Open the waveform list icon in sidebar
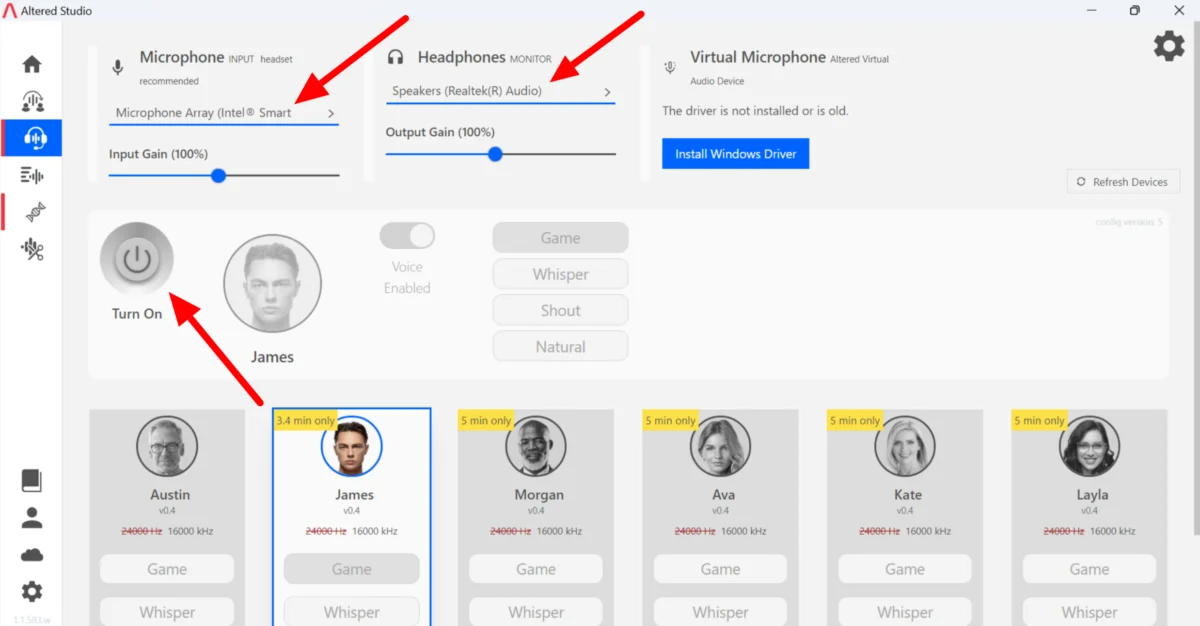This screenshot has height=626, width=1200. pos(32,176)
